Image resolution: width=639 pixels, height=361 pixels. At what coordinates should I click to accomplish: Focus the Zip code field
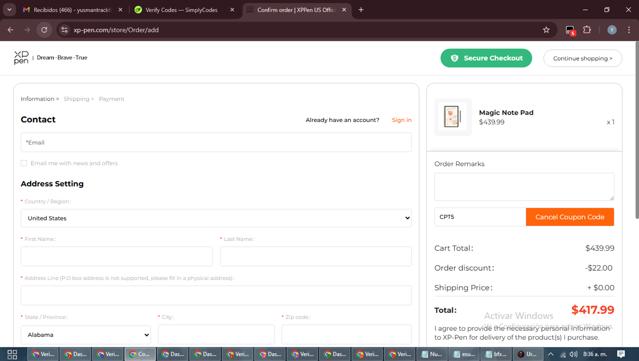[346, 335]
